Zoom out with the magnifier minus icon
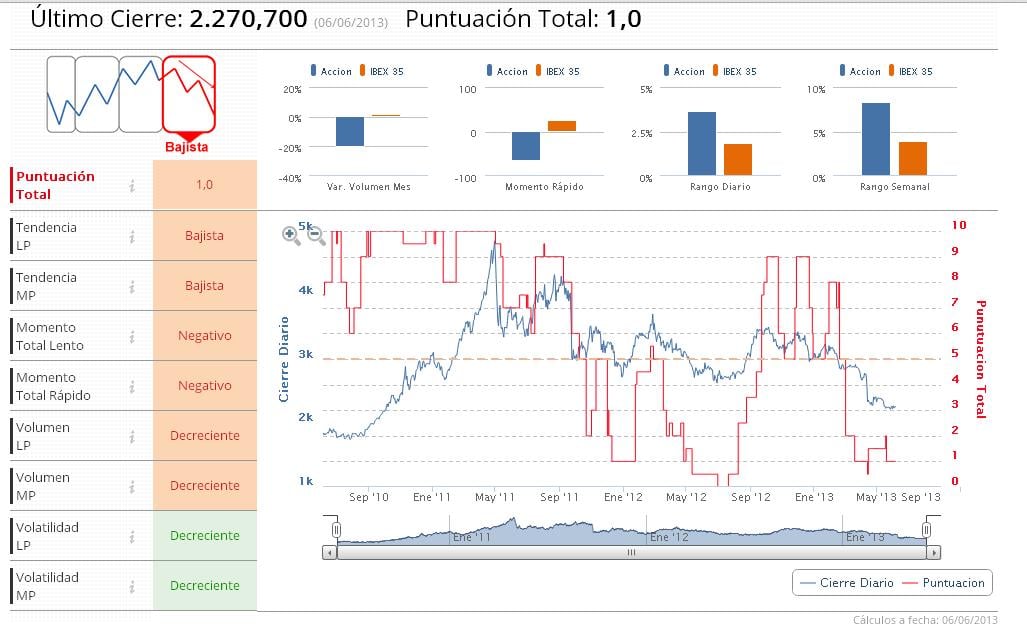Viewport: 1027px width, 638px height. pos(316,235)
